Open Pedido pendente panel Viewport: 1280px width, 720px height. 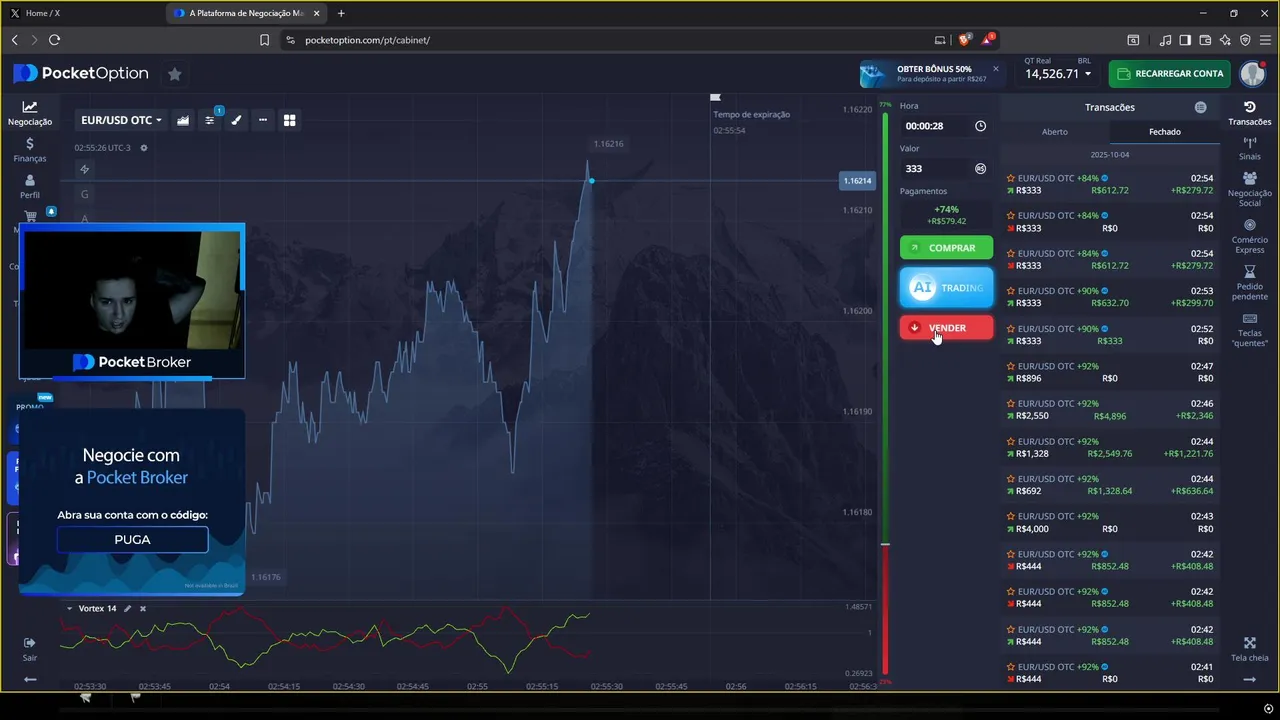pyautogui.click(x=1250, y=283)
